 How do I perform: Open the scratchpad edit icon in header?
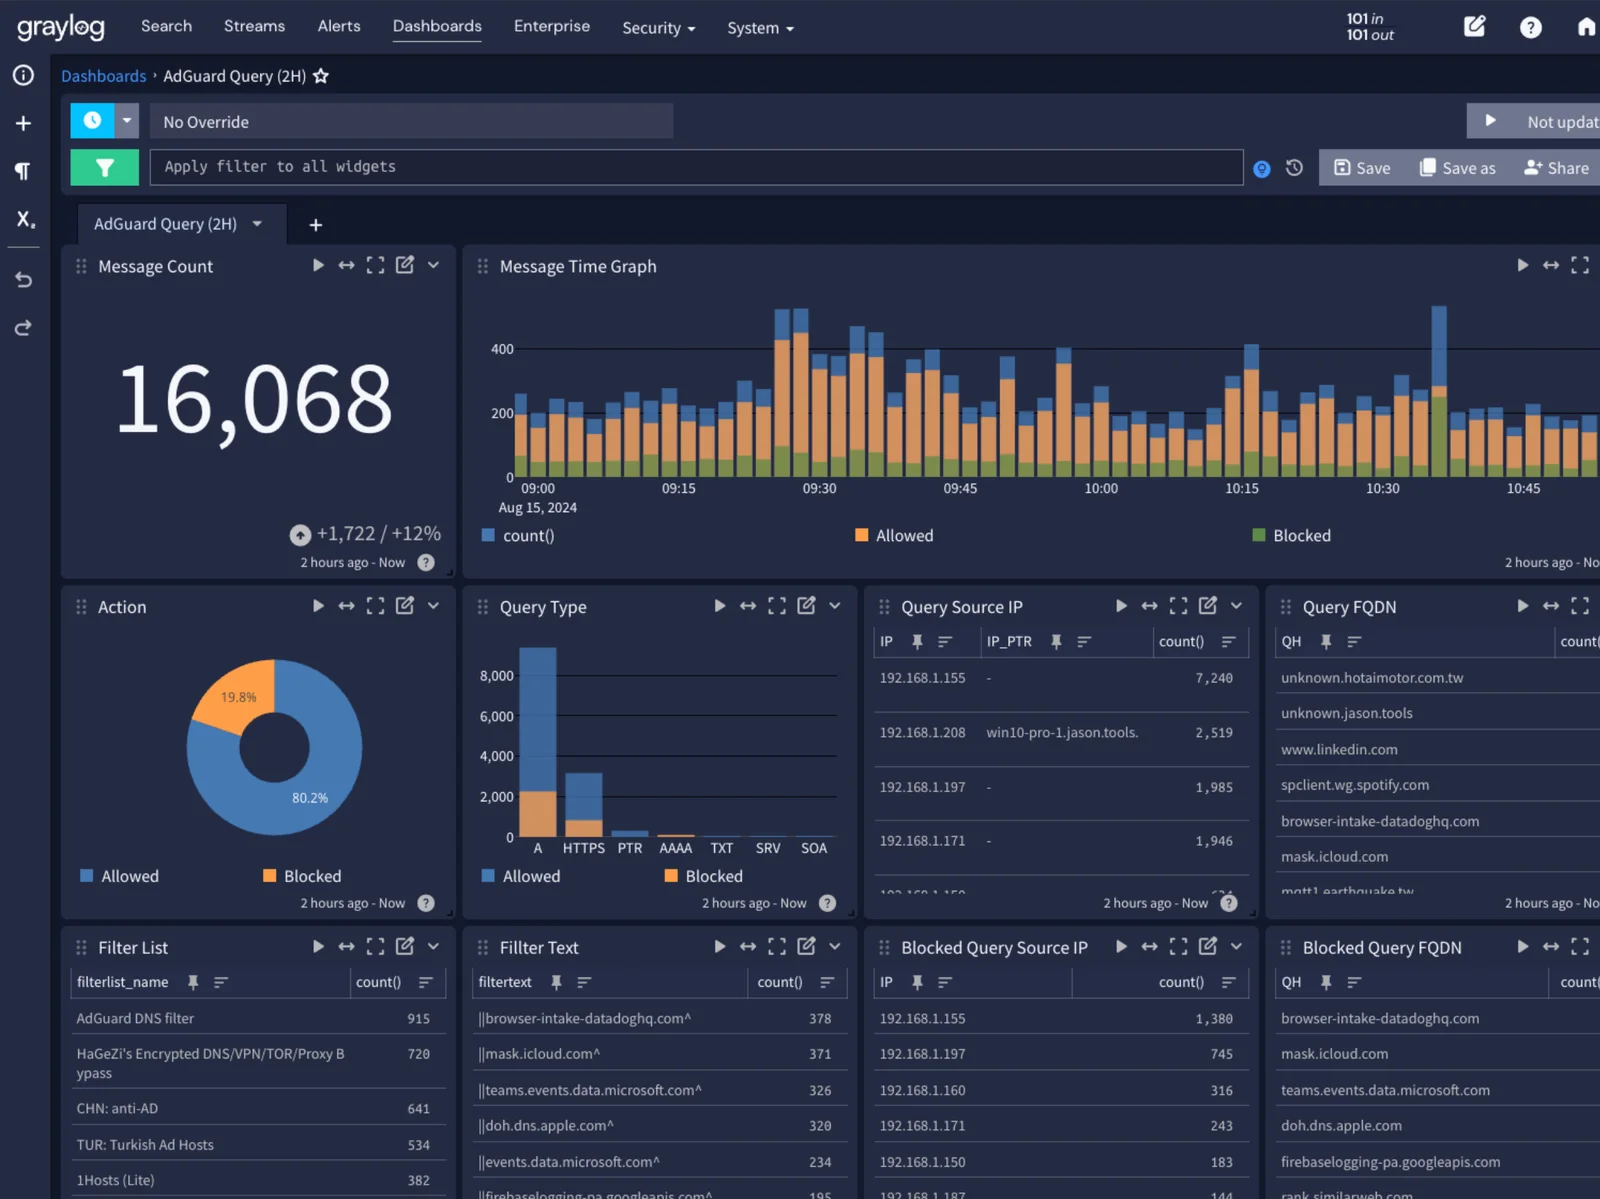click(x=1475, y=27)
